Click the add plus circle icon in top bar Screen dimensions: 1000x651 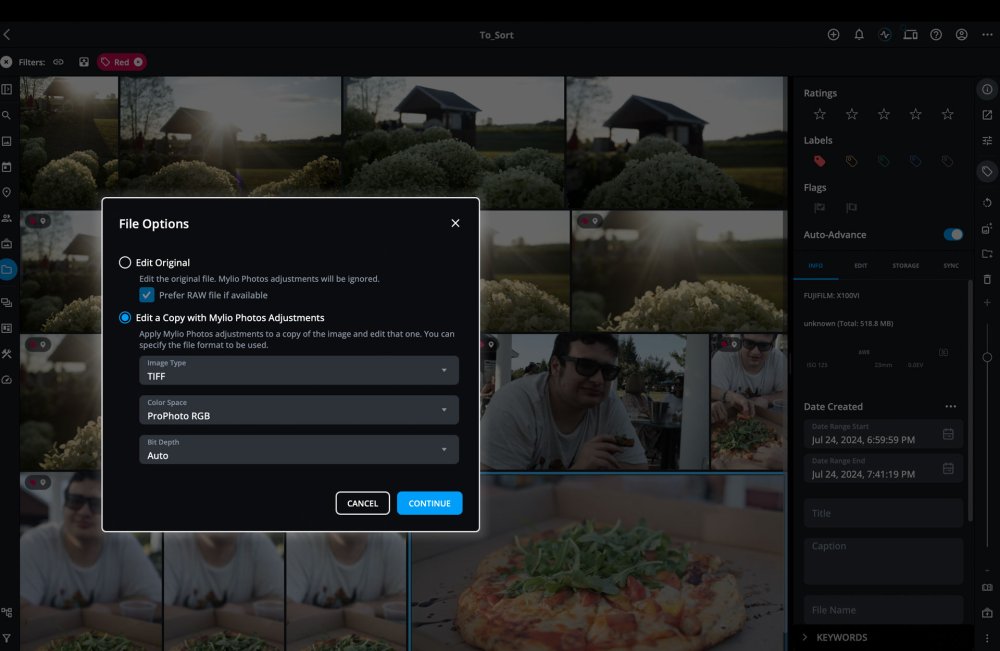(833, 34)
